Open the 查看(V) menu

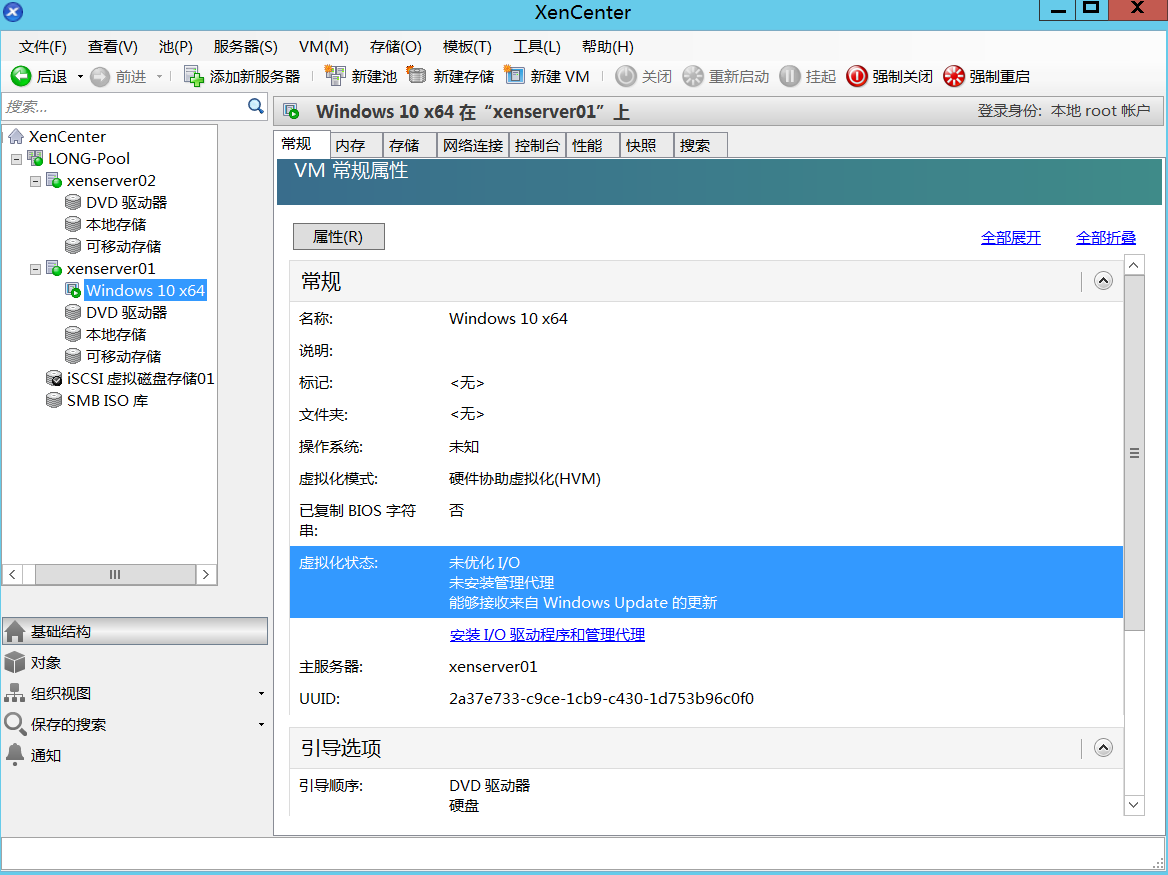tap(112, 47)
